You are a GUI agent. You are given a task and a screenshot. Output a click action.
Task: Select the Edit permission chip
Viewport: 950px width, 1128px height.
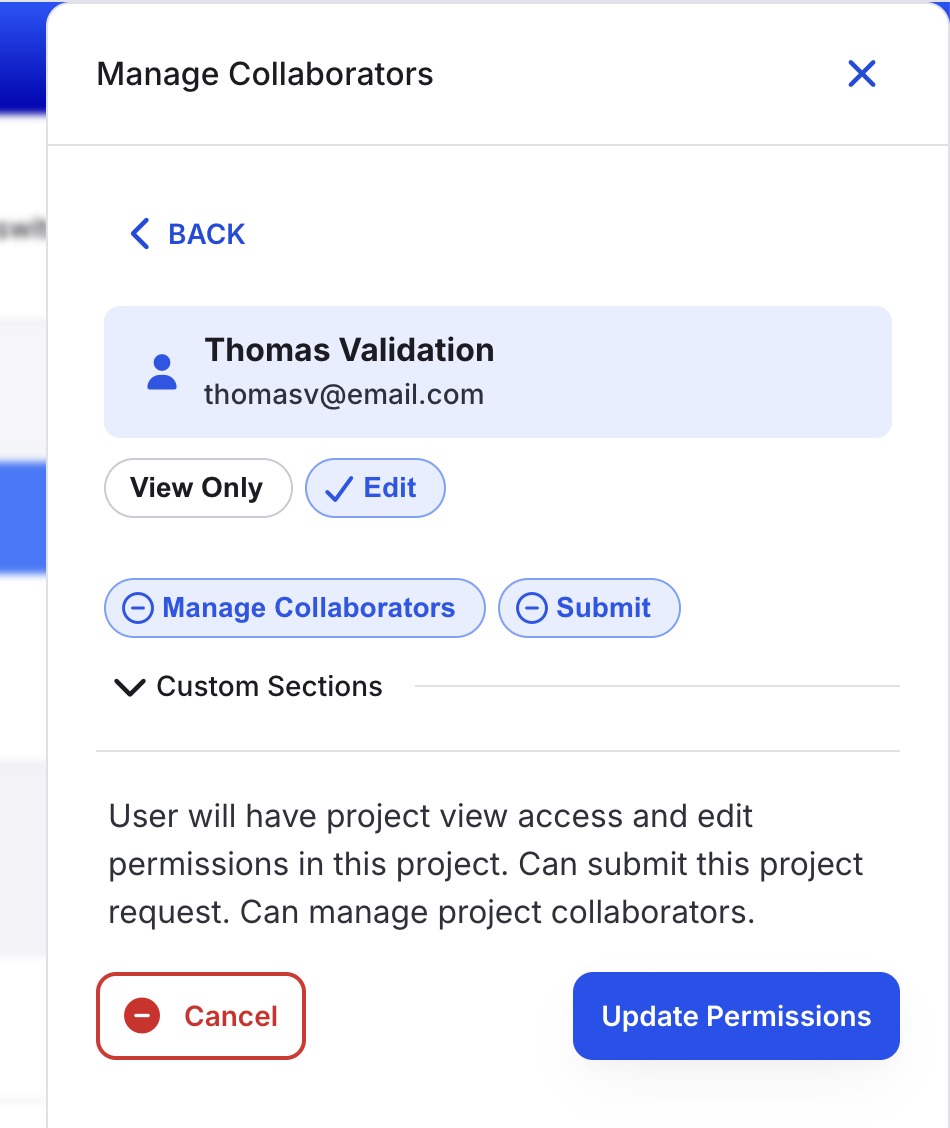click(375, 488)
